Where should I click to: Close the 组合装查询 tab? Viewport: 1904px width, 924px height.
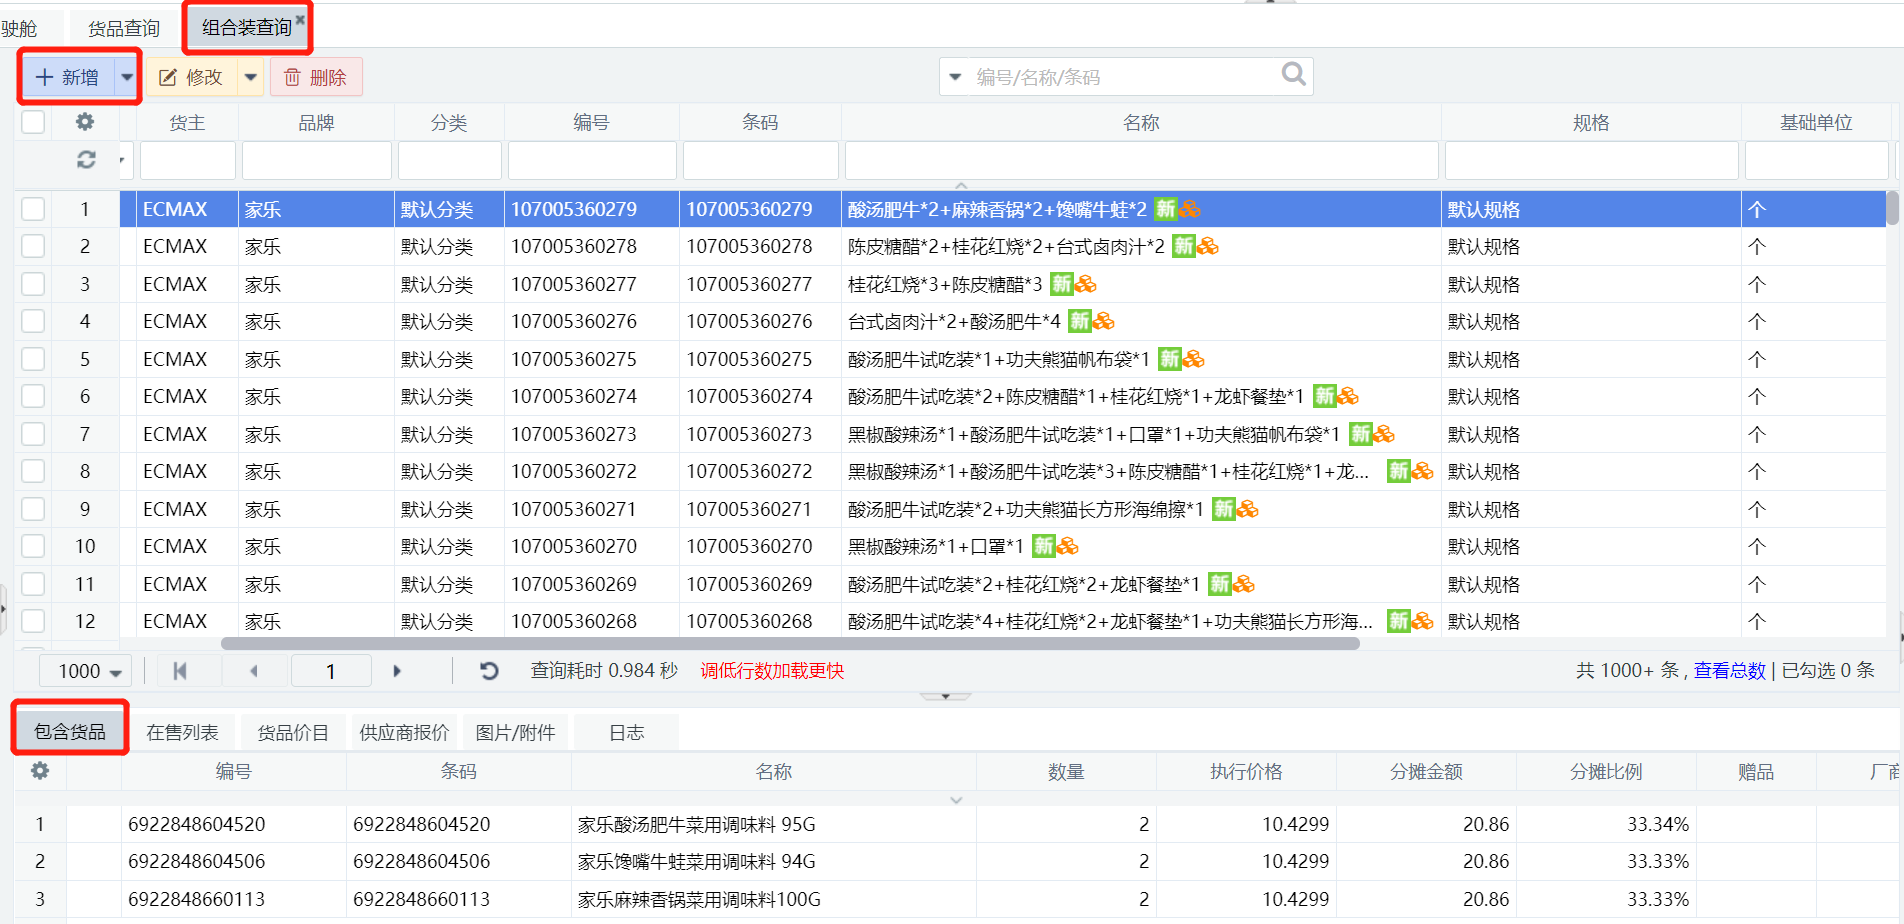point(300,19)
